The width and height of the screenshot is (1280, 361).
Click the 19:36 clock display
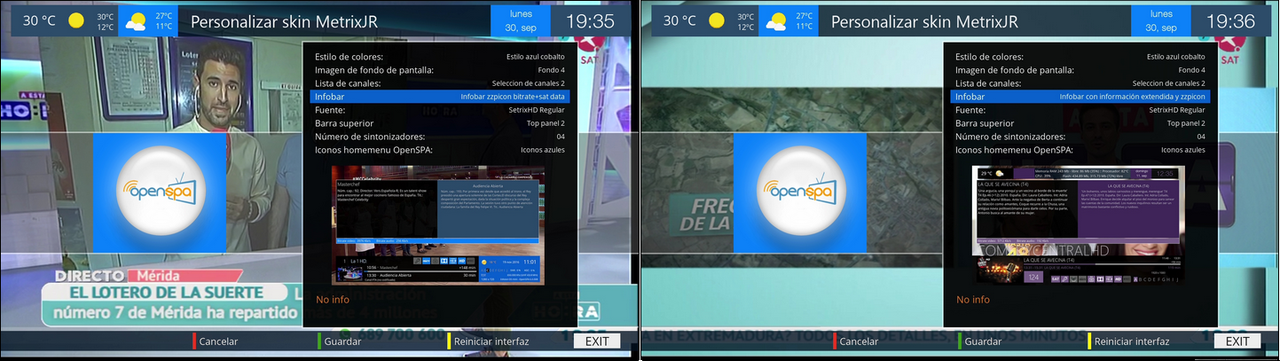pos(1231,20)
